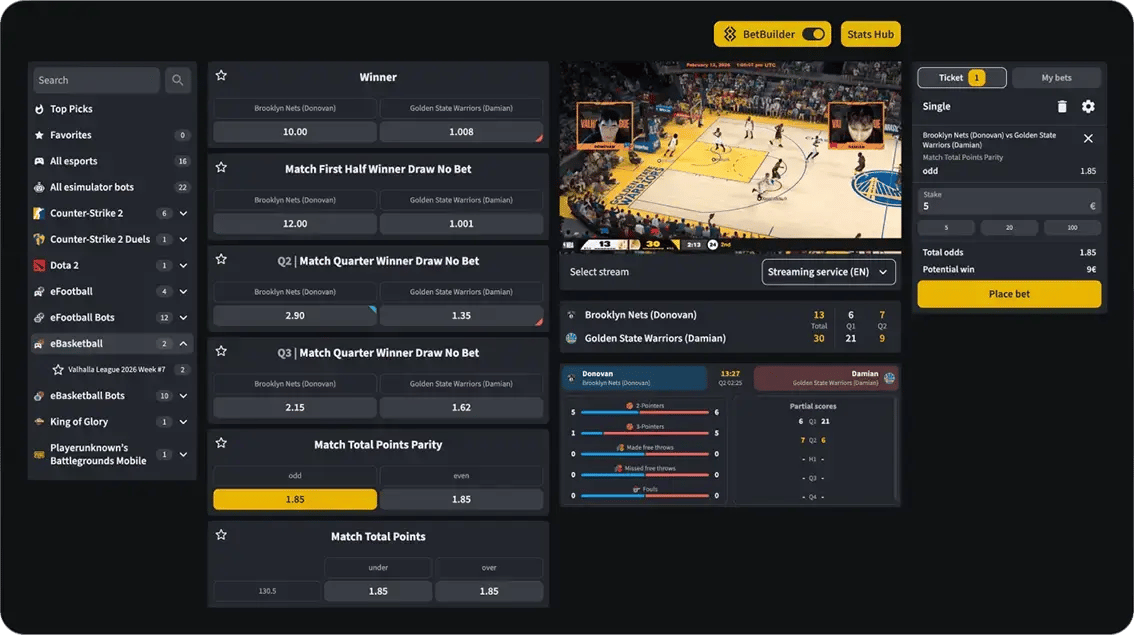Favorite the Match Total Points market
Screen dimensions: 1134x635
point(221,535)
